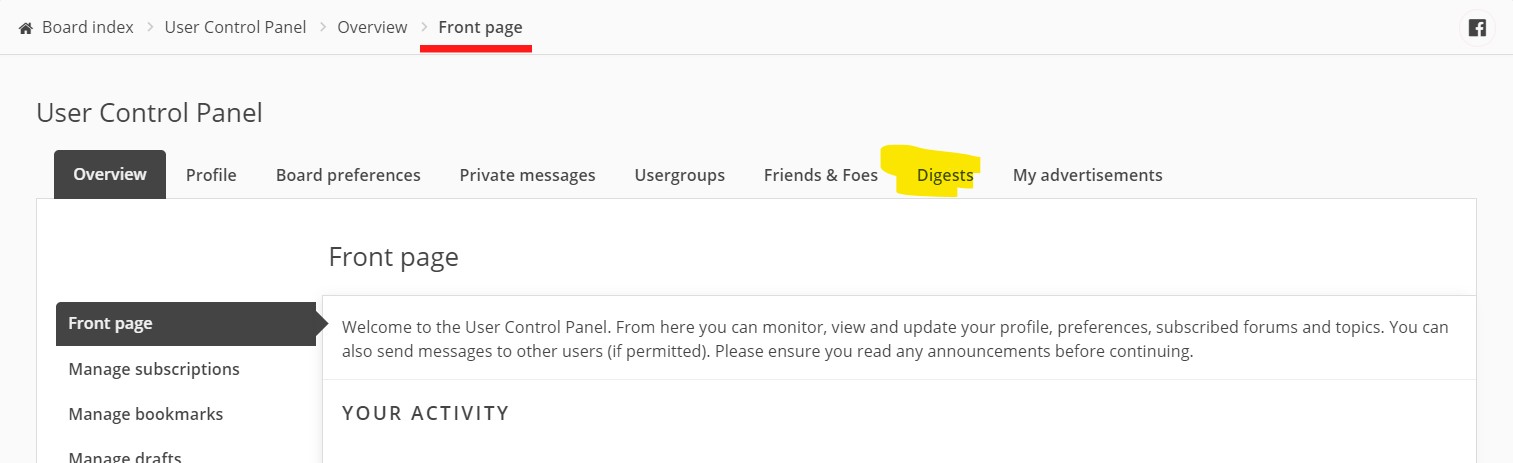The height and width of the screenshot is (463, 1513).
Task: Go to the Board index link
Action: pyautogui.click(x=87, y=27)
